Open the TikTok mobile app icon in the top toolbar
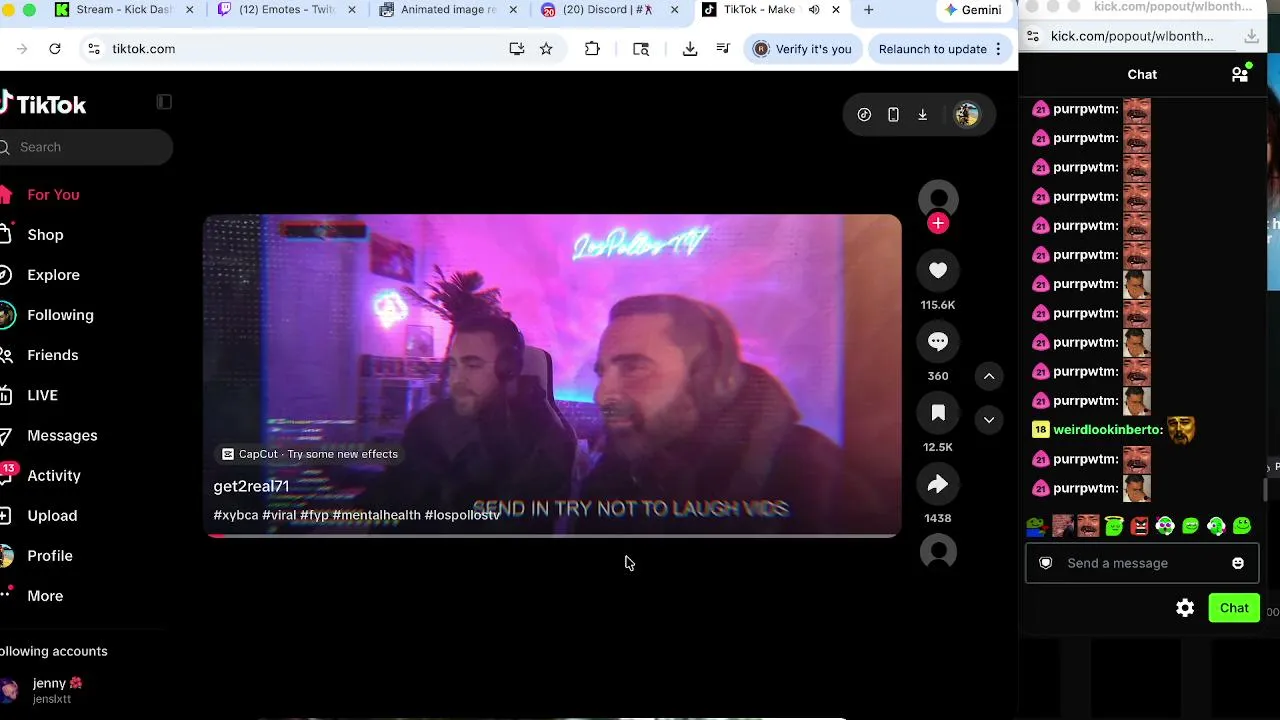Viewport: 1280px width, 720px height. point(893,115)
